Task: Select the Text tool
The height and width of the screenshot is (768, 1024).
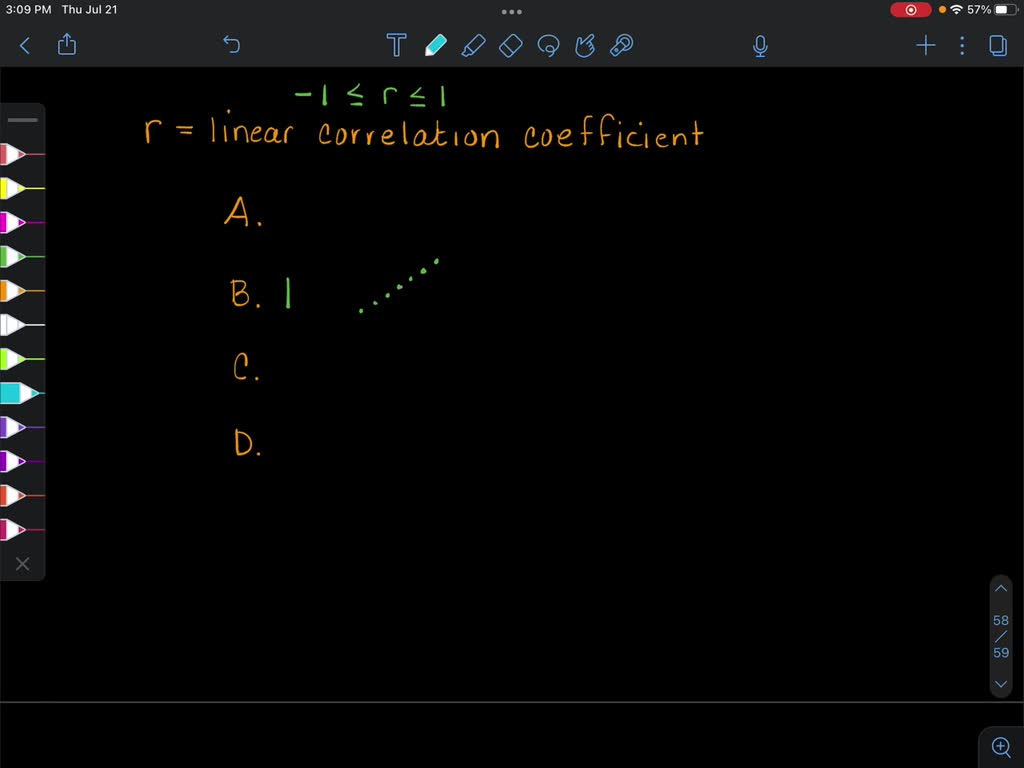Action: (x=396, y=45)
